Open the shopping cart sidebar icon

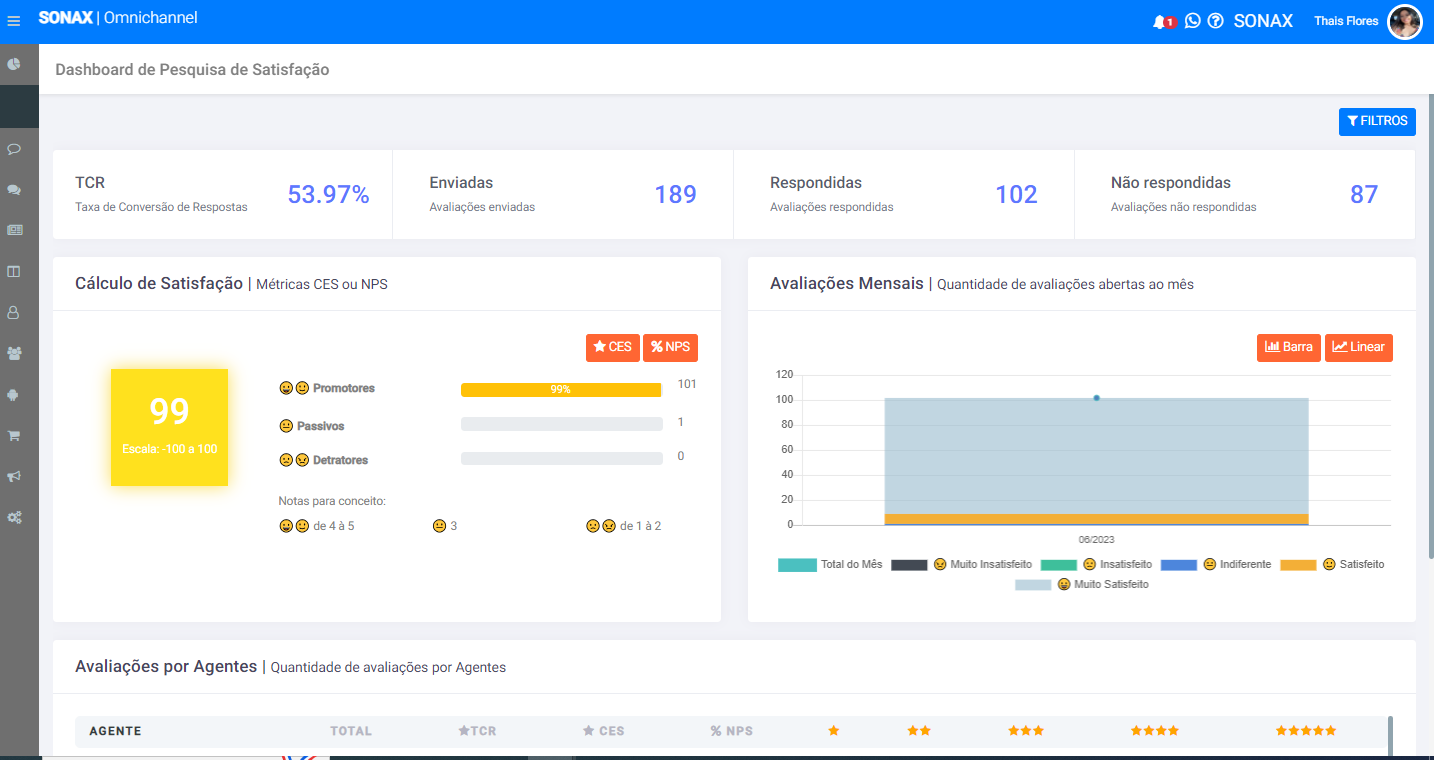pyautogui.click(x=14, y=436)
